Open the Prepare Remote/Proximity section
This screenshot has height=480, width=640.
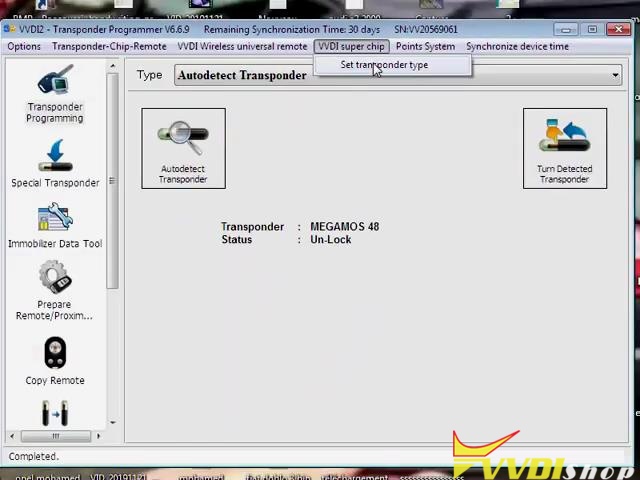pyautogui.click(x=55, y=291)
